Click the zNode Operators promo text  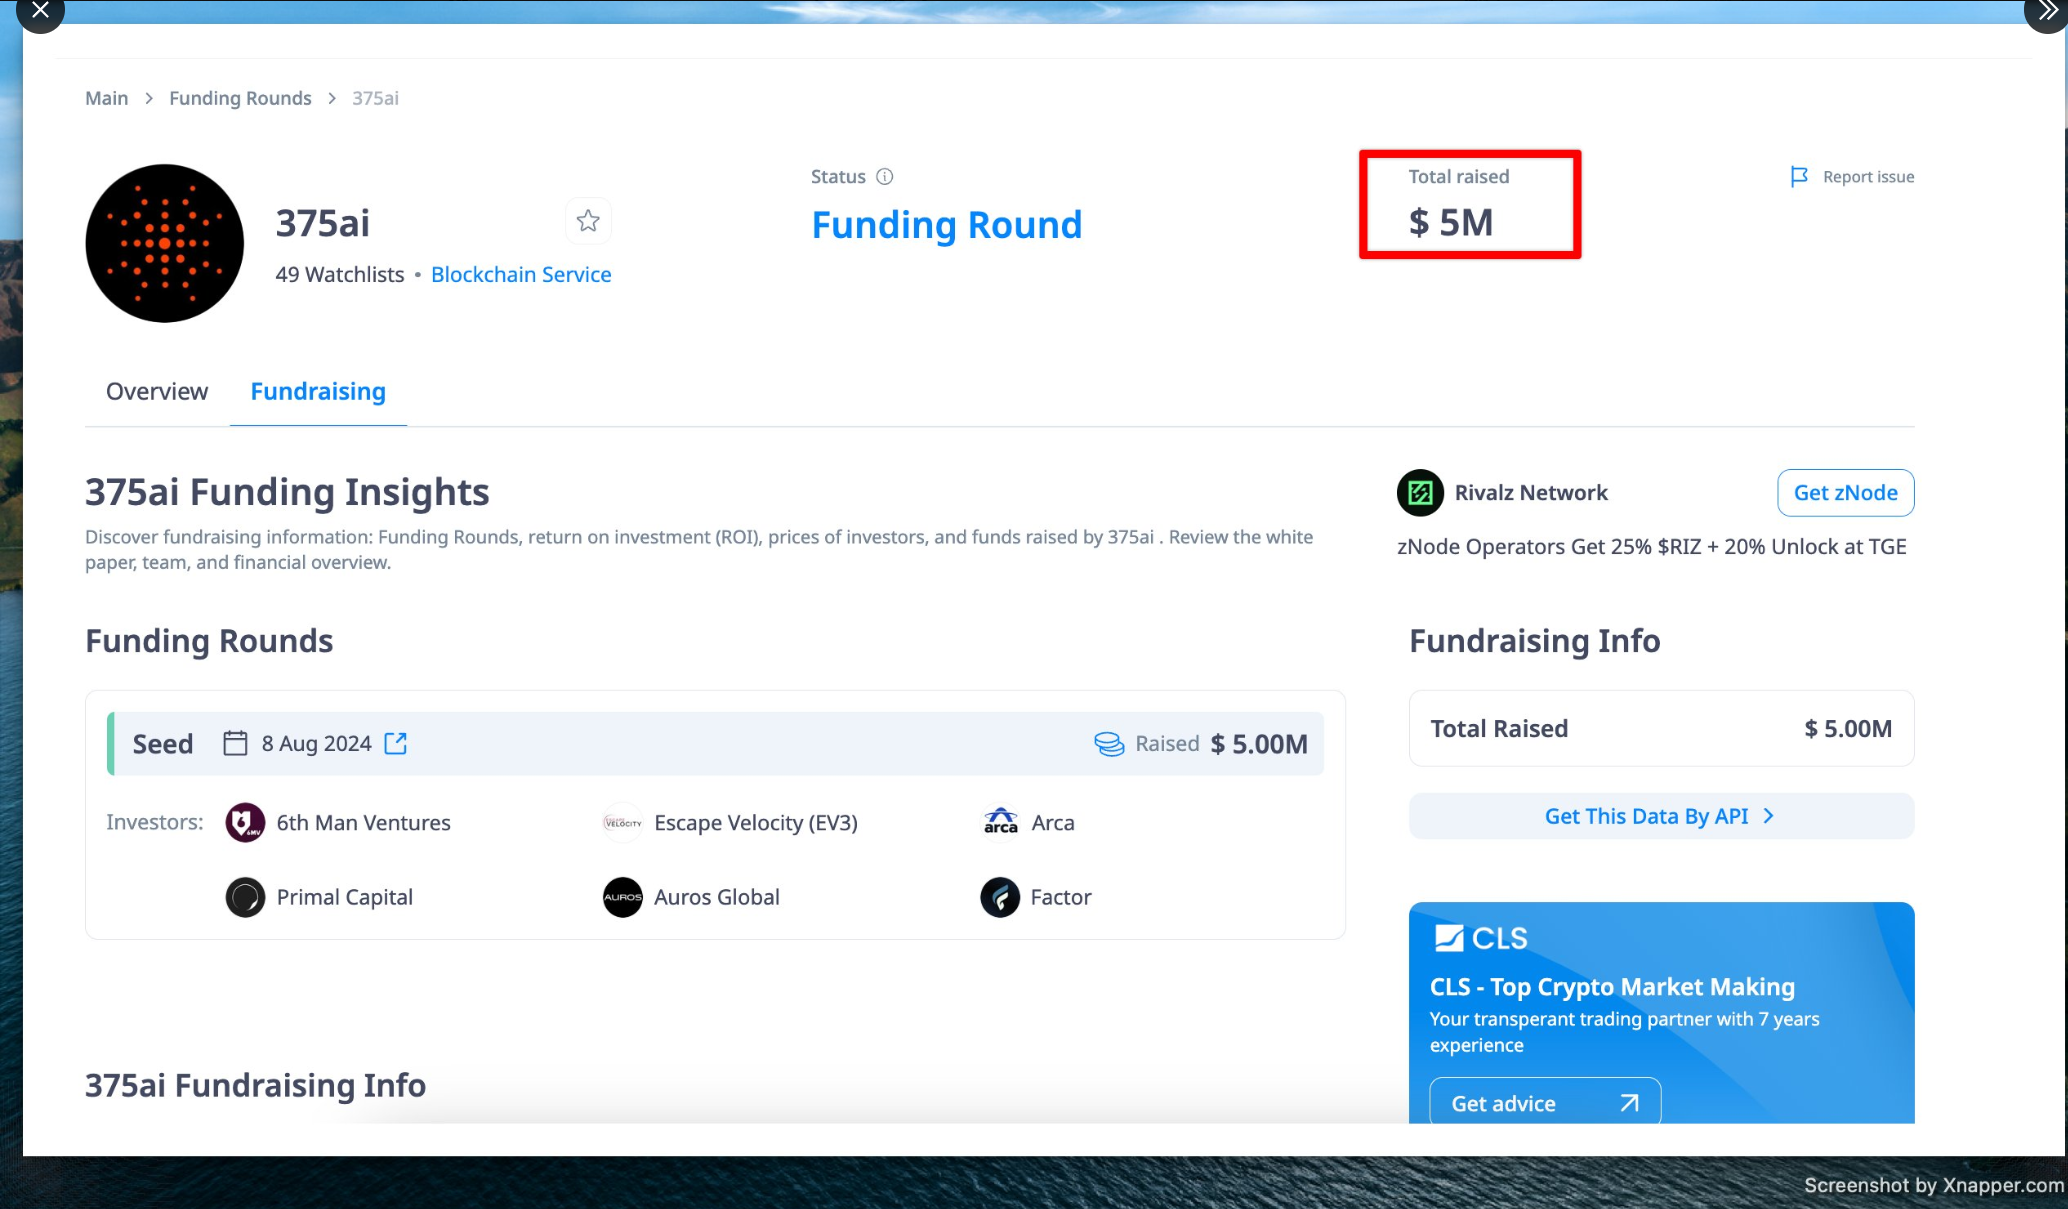coord(1651,546)
